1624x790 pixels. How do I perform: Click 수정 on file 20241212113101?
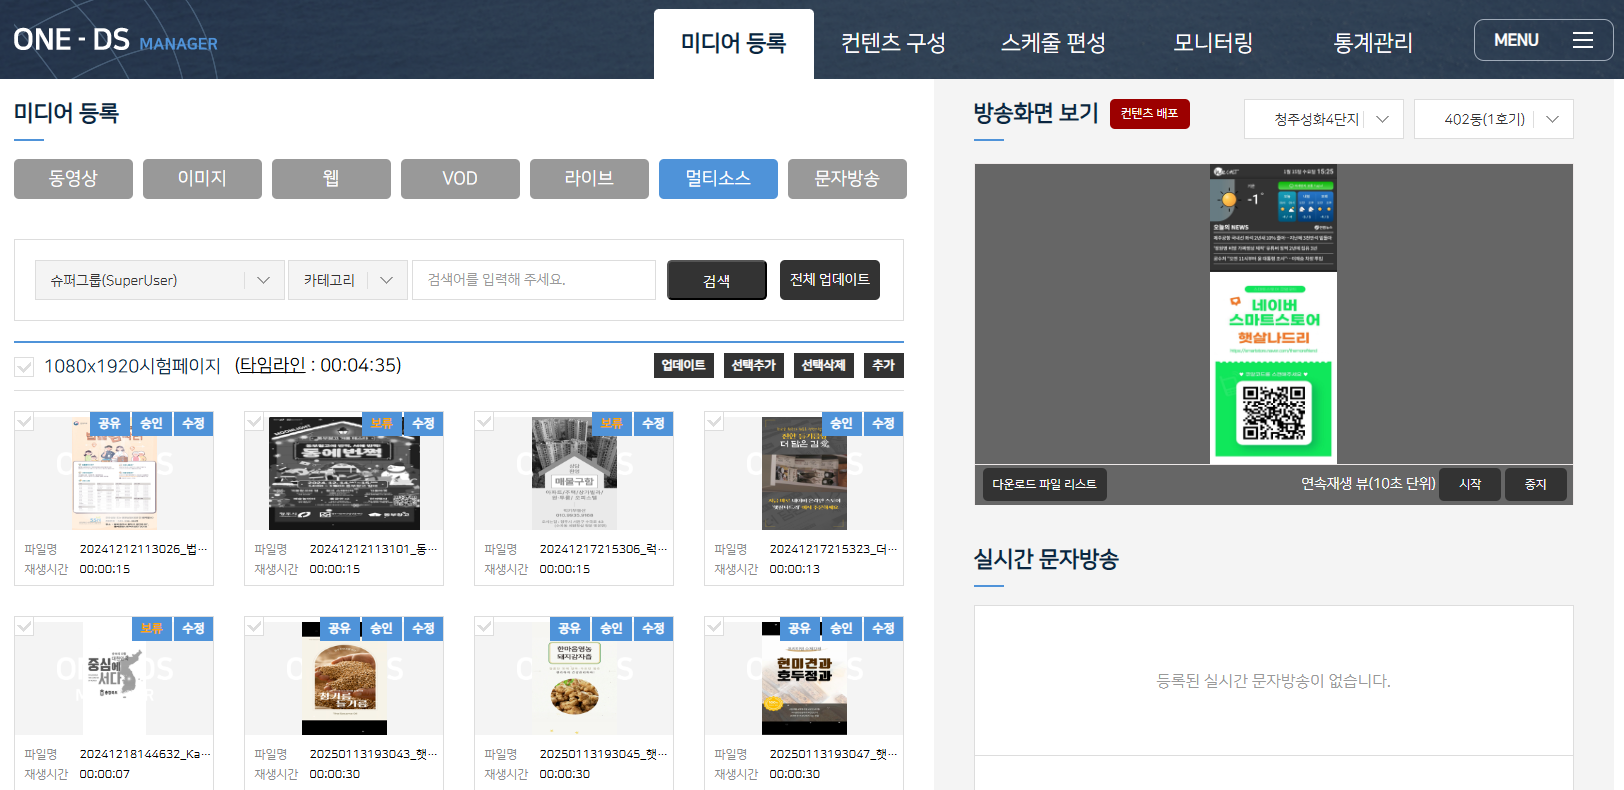pos(424,423)
